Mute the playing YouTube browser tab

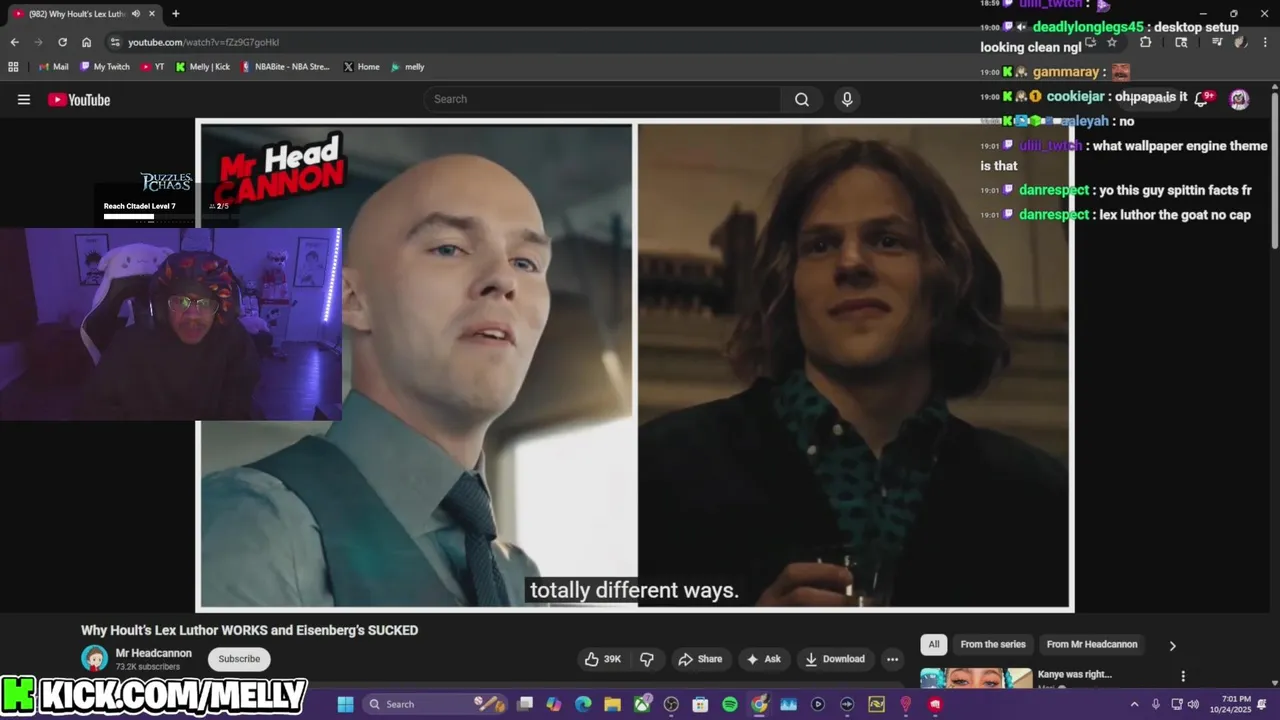click(136, 14)
